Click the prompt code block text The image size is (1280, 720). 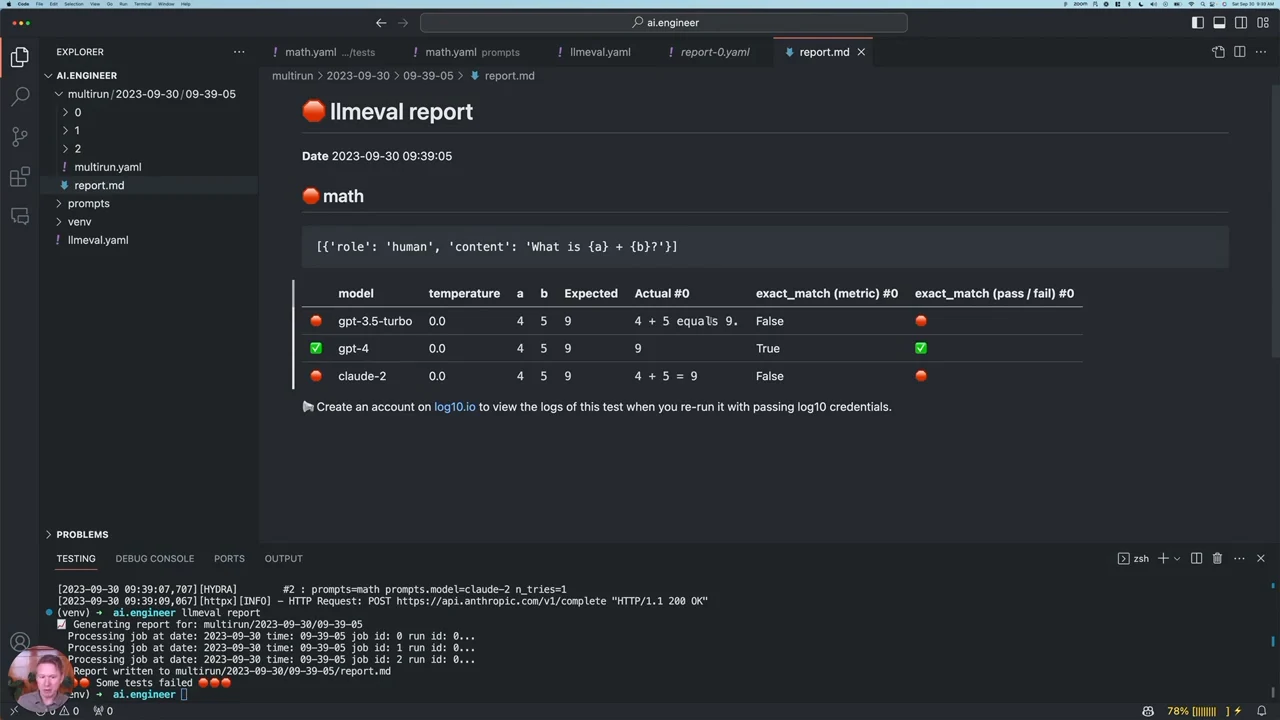(x=497, y=246)
